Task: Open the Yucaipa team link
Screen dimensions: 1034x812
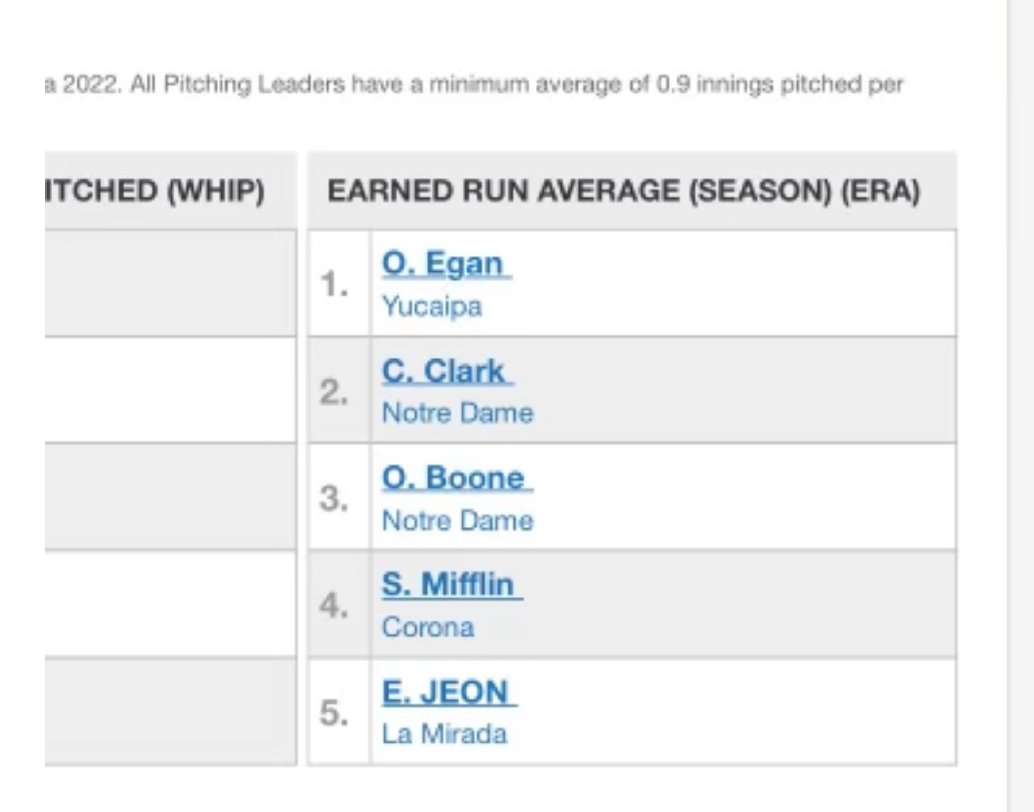Action: coord(432,306)
